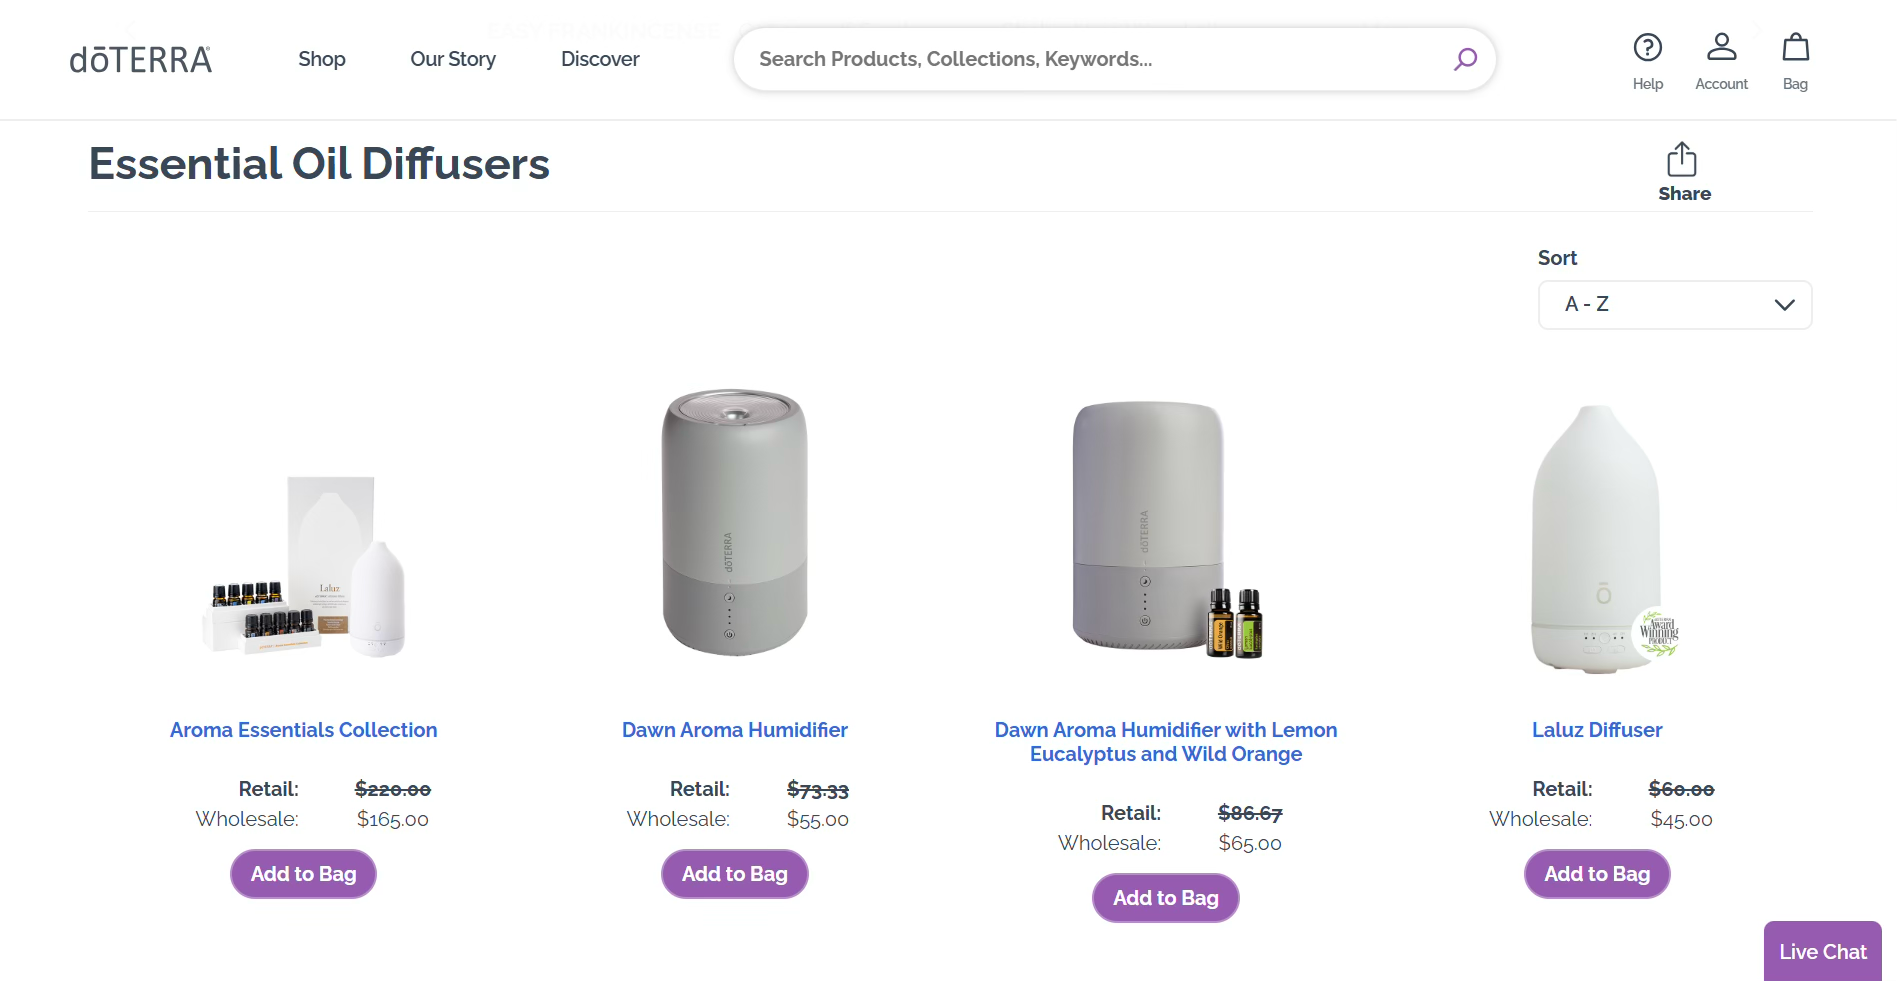The width and height of the screenshot is (1897, 981).
Task: Add Aroma Essentials Collection to bag
Action: [303, 874]
